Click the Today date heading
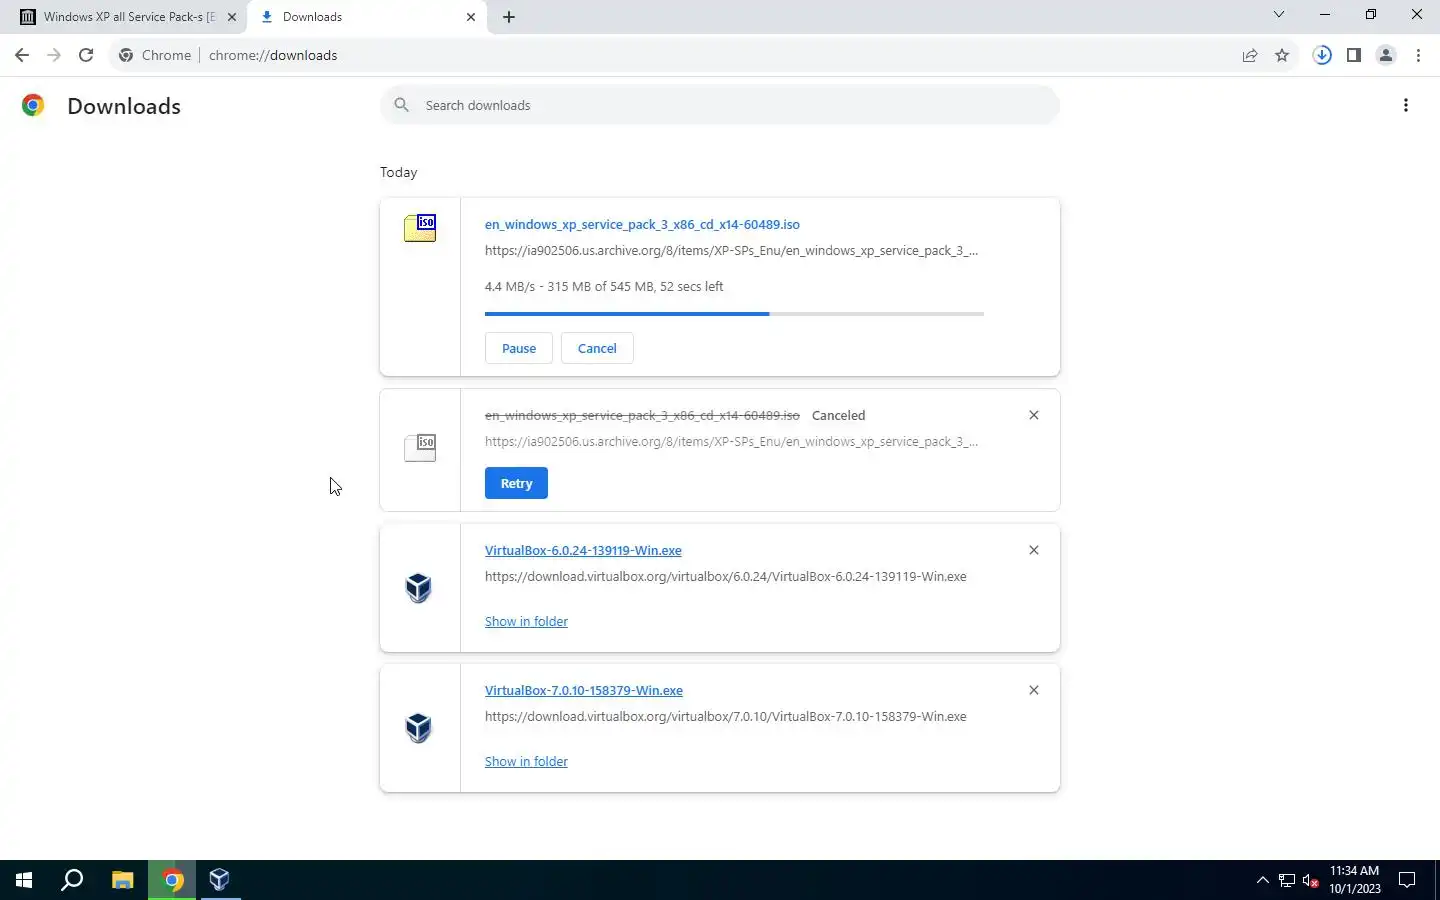 [398, 172]
